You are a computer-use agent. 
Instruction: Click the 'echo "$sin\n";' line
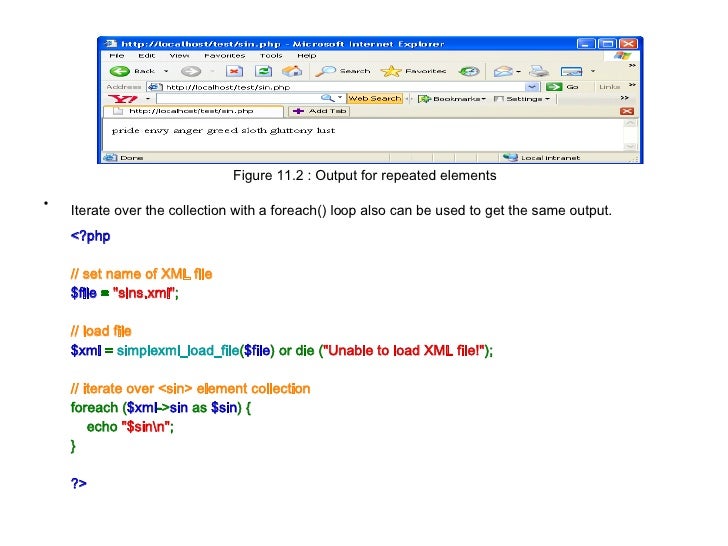pyautogui.click(x=130, y=427)
